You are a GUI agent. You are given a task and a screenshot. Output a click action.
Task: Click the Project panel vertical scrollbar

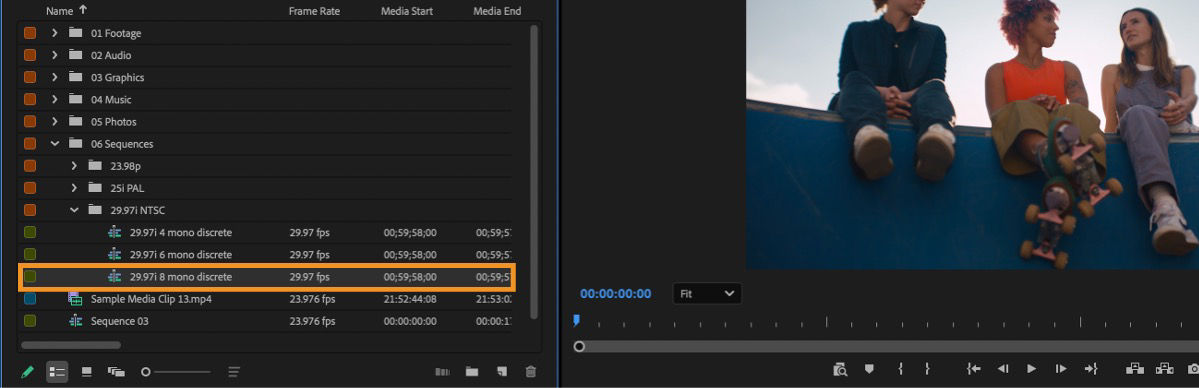(x=534, y=171)
